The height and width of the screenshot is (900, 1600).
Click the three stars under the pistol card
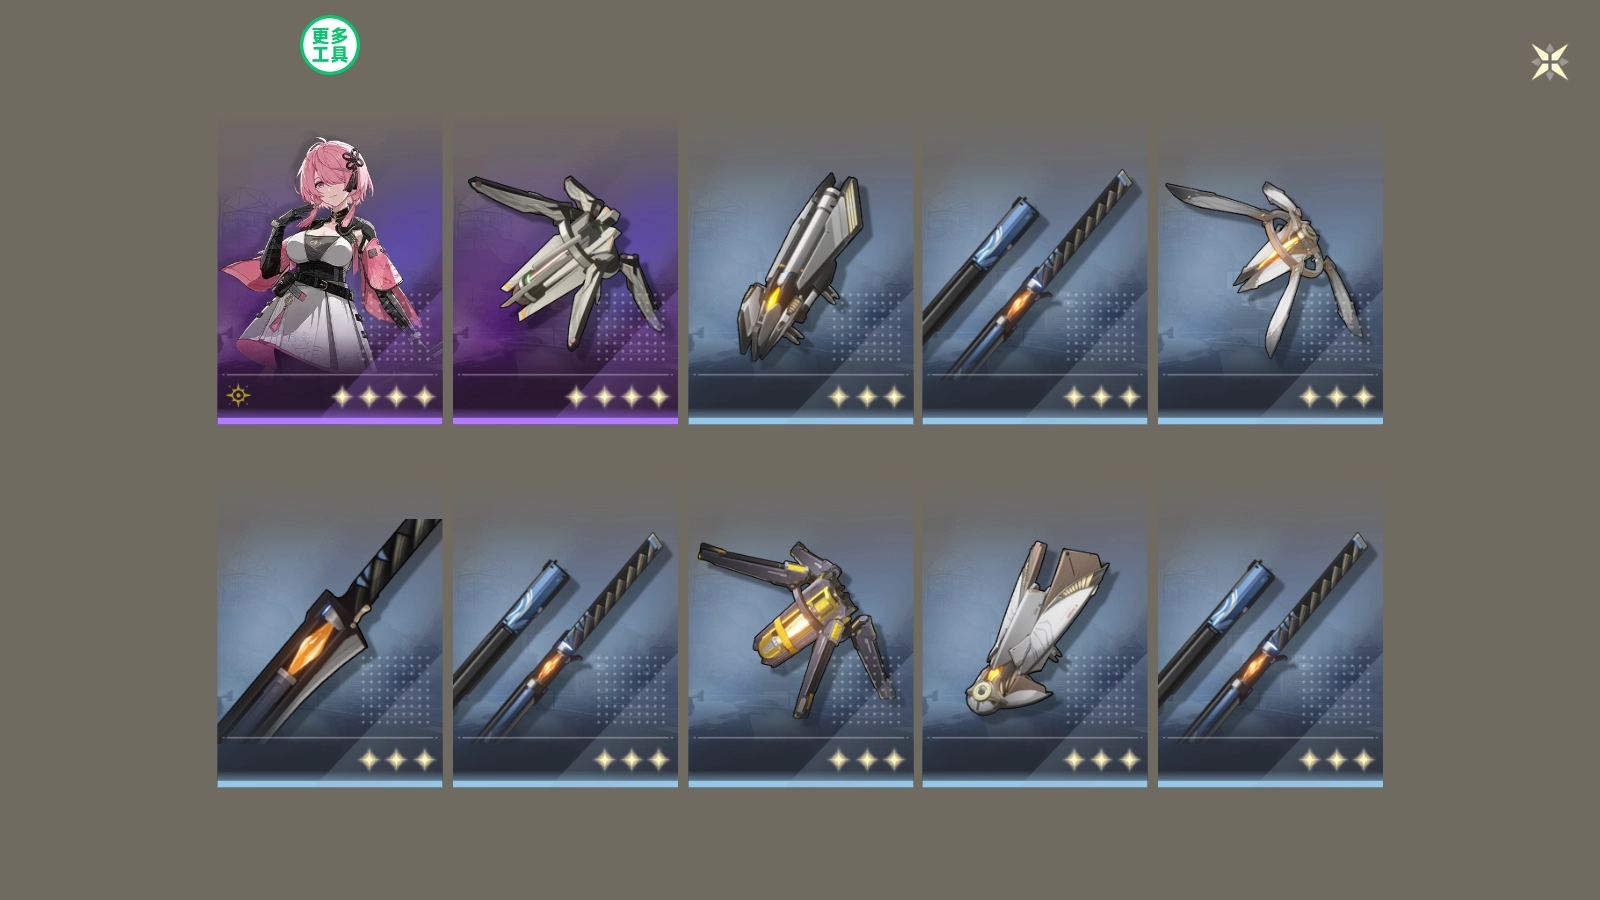click(867, 397)
